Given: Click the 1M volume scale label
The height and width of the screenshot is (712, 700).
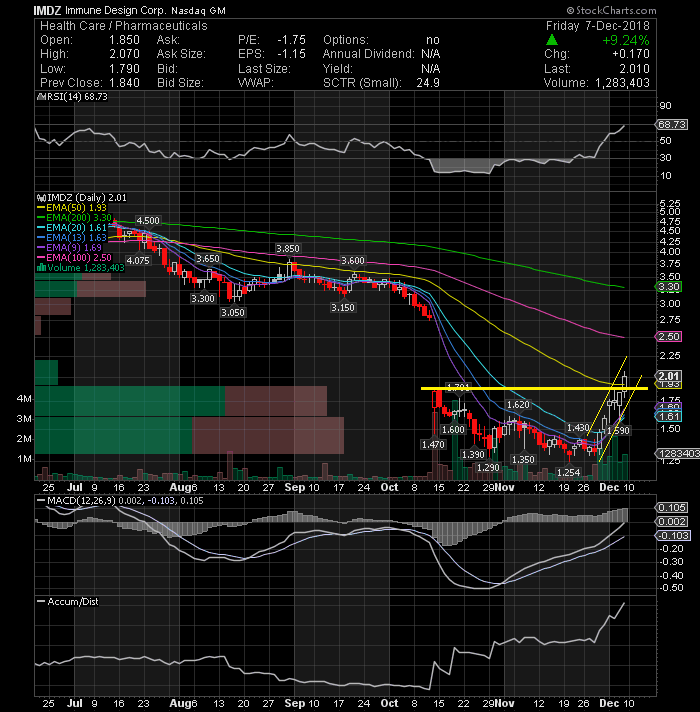Looking at the screenshot, I should coord(24,459).
